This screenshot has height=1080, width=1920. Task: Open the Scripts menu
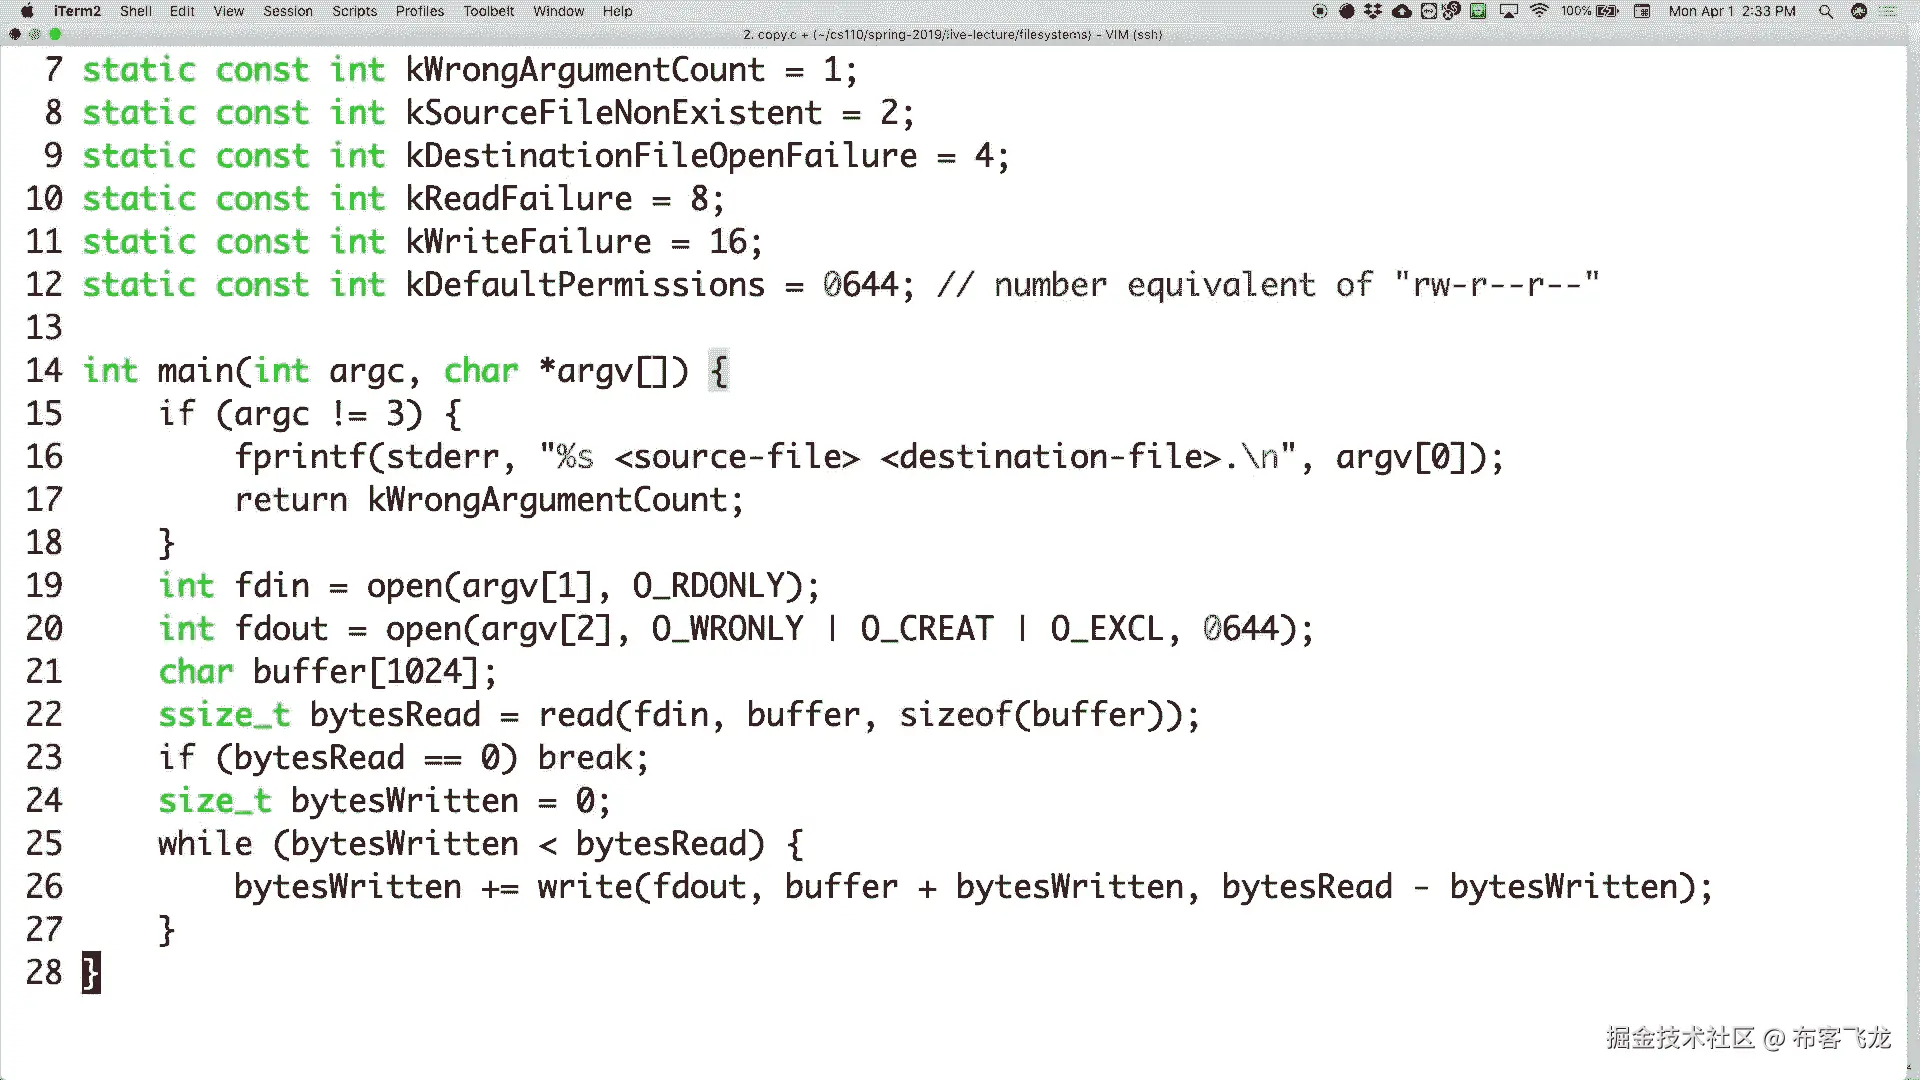[x=354, y=11]
